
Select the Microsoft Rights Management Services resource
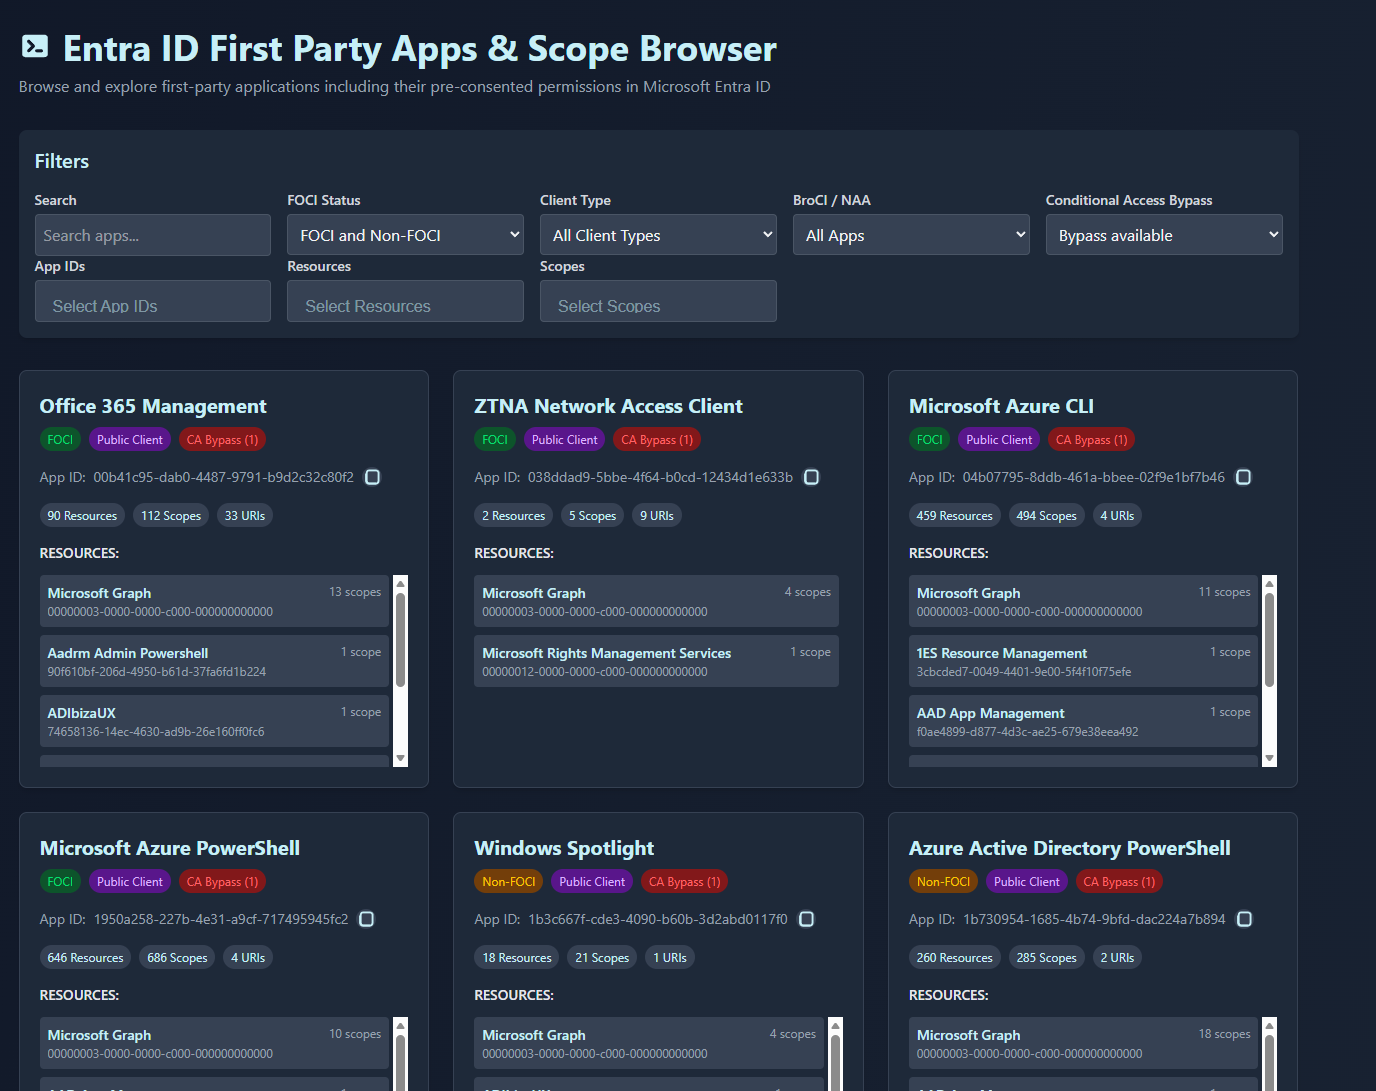[x=656, y=661]
